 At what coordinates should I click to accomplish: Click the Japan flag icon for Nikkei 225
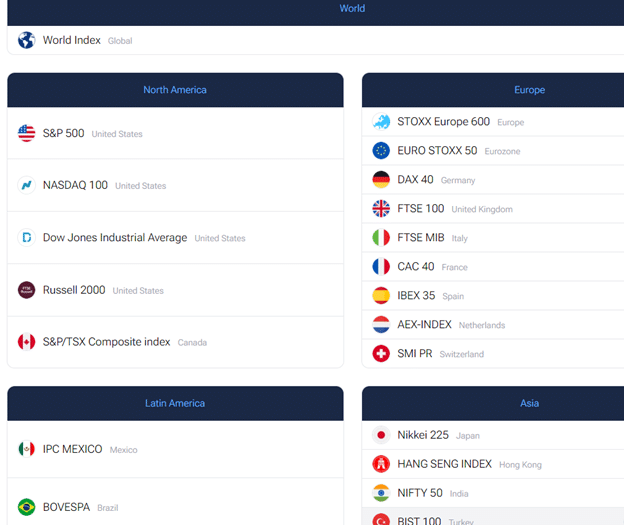[x=381, y=435]
